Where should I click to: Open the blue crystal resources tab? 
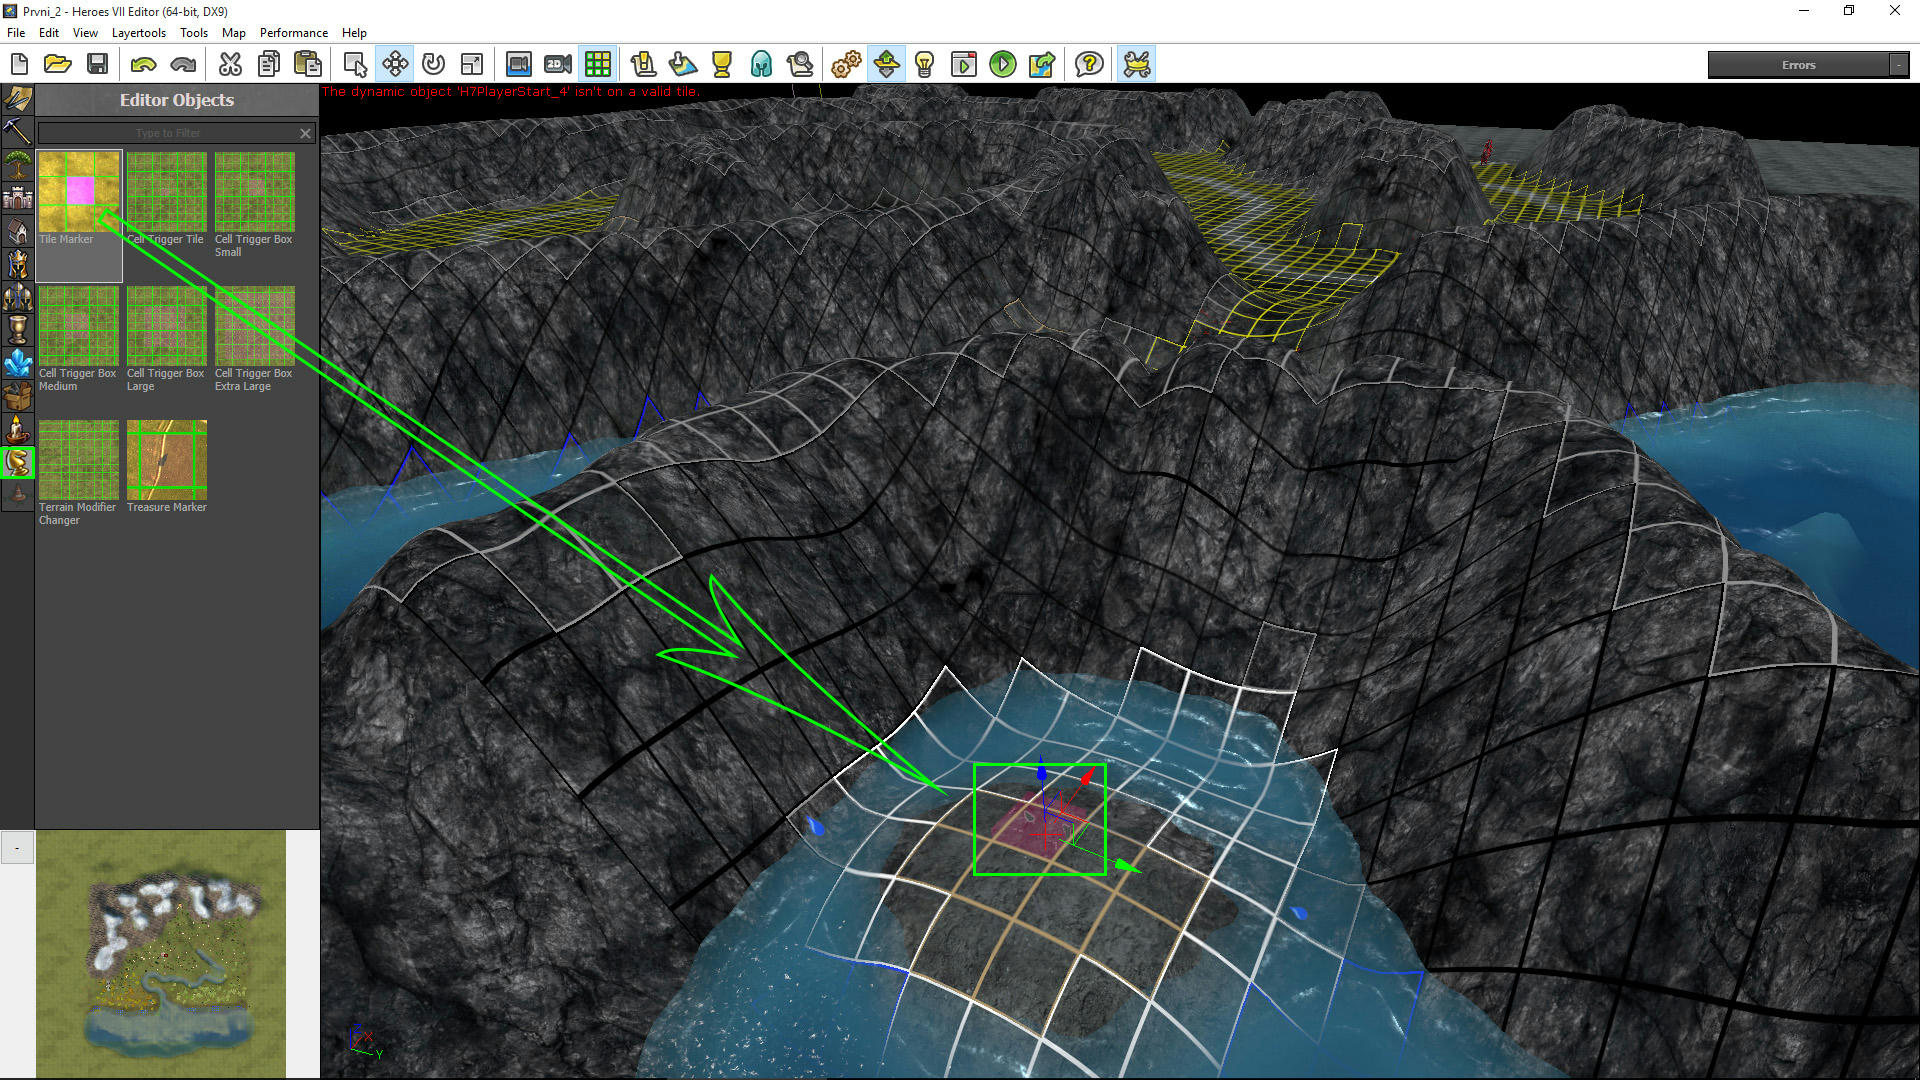(17, 362)
